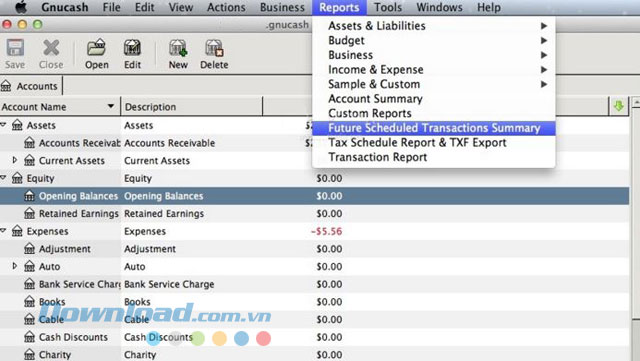Select the Adjustment description cell
The height and width of the screenshot is (361, 640).
point(150,249)
